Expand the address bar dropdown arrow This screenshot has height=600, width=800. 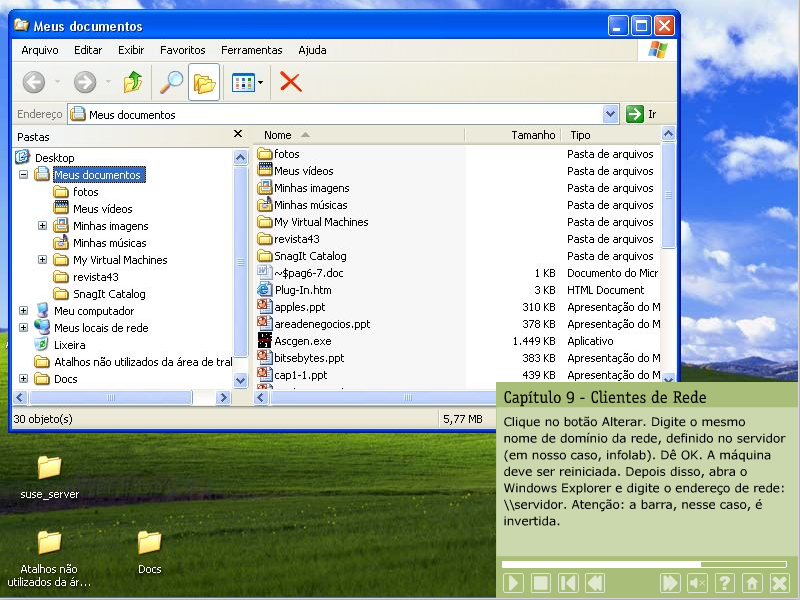tap(610, 114)
